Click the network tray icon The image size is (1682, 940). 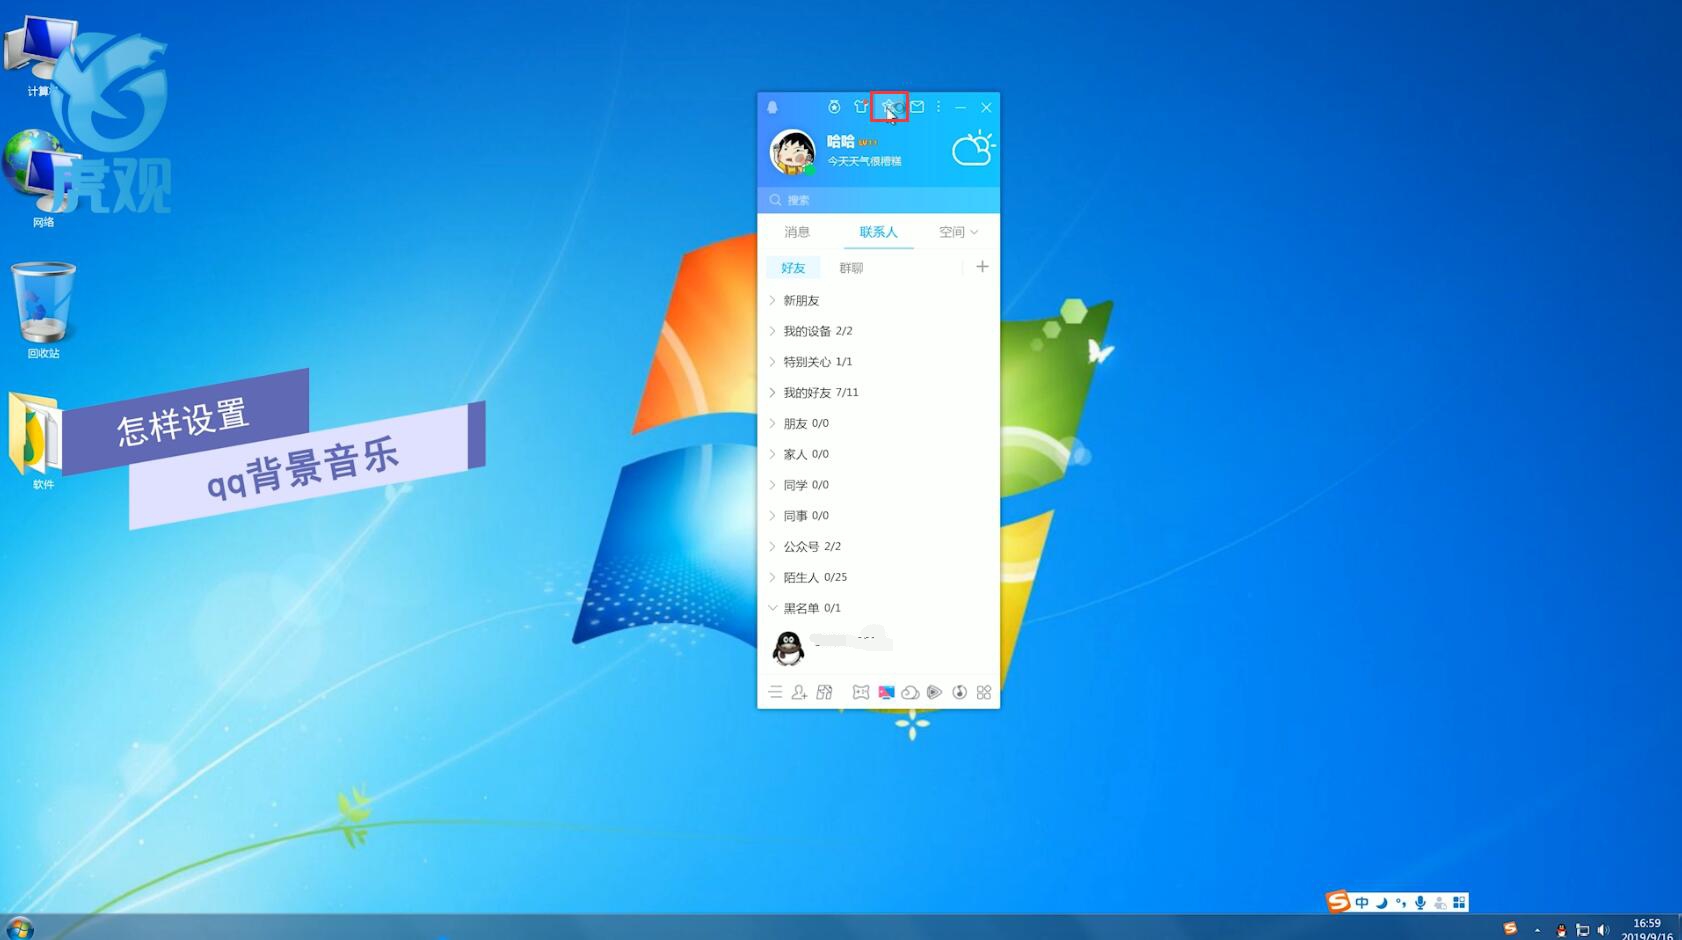(x=1582, y=930)
